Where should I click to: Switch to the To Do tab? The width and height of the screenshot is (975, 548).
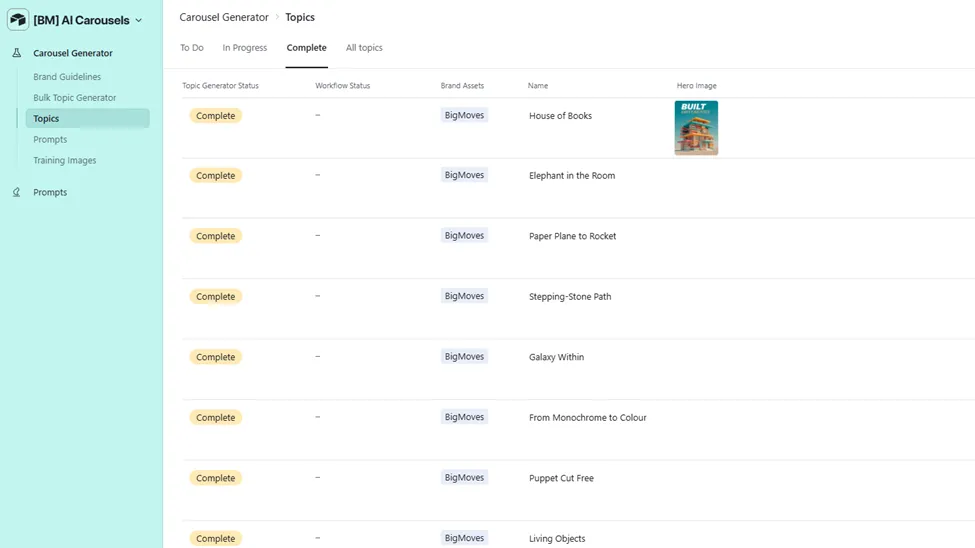[192, 48]
